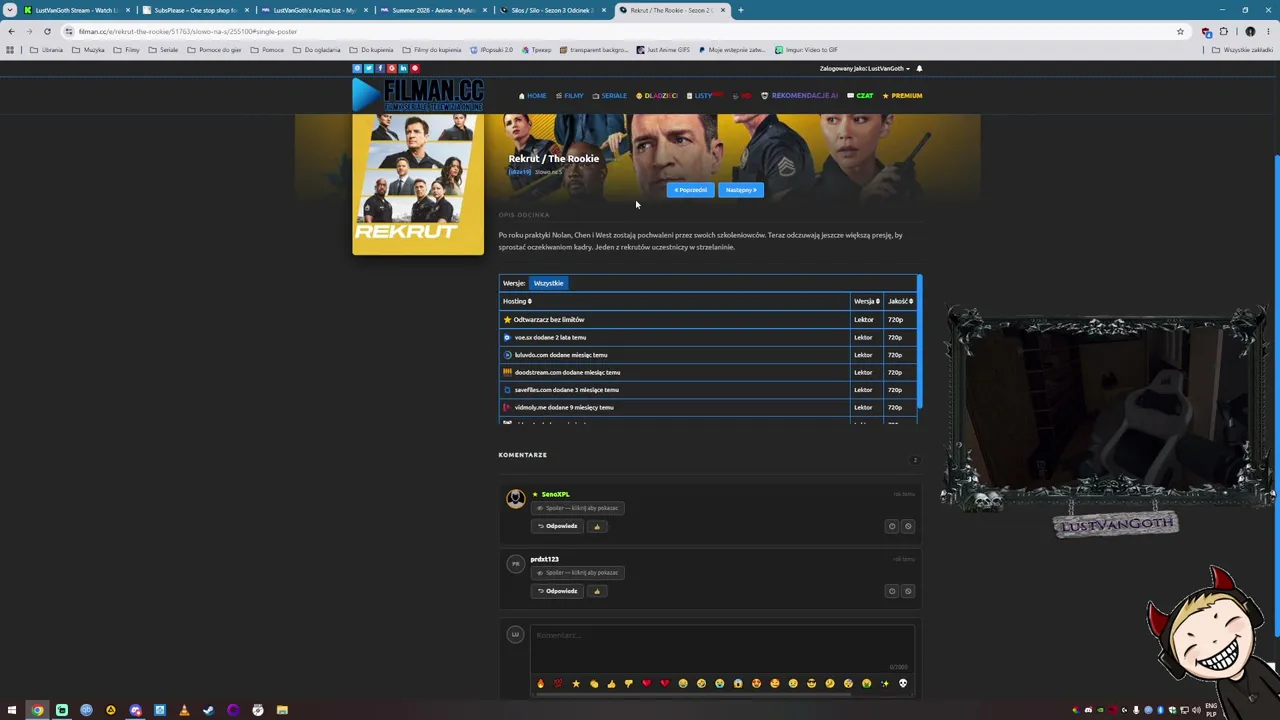
Task: Open REKOMENDACJE AI in the navigation
Action: pos(800,96)
